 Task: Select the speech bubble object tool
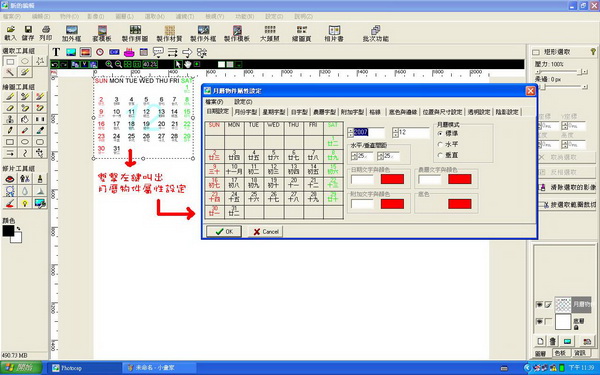[158, 52]
